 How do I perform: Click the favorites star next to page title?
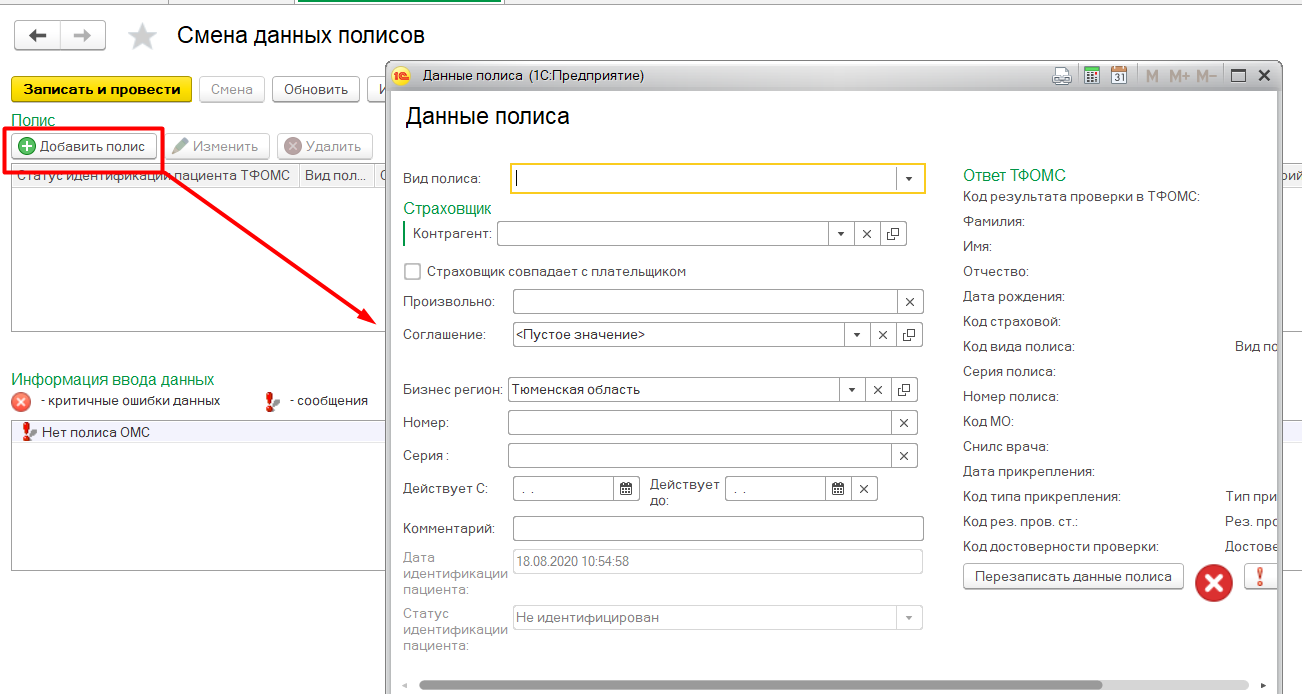click(143, 37)
